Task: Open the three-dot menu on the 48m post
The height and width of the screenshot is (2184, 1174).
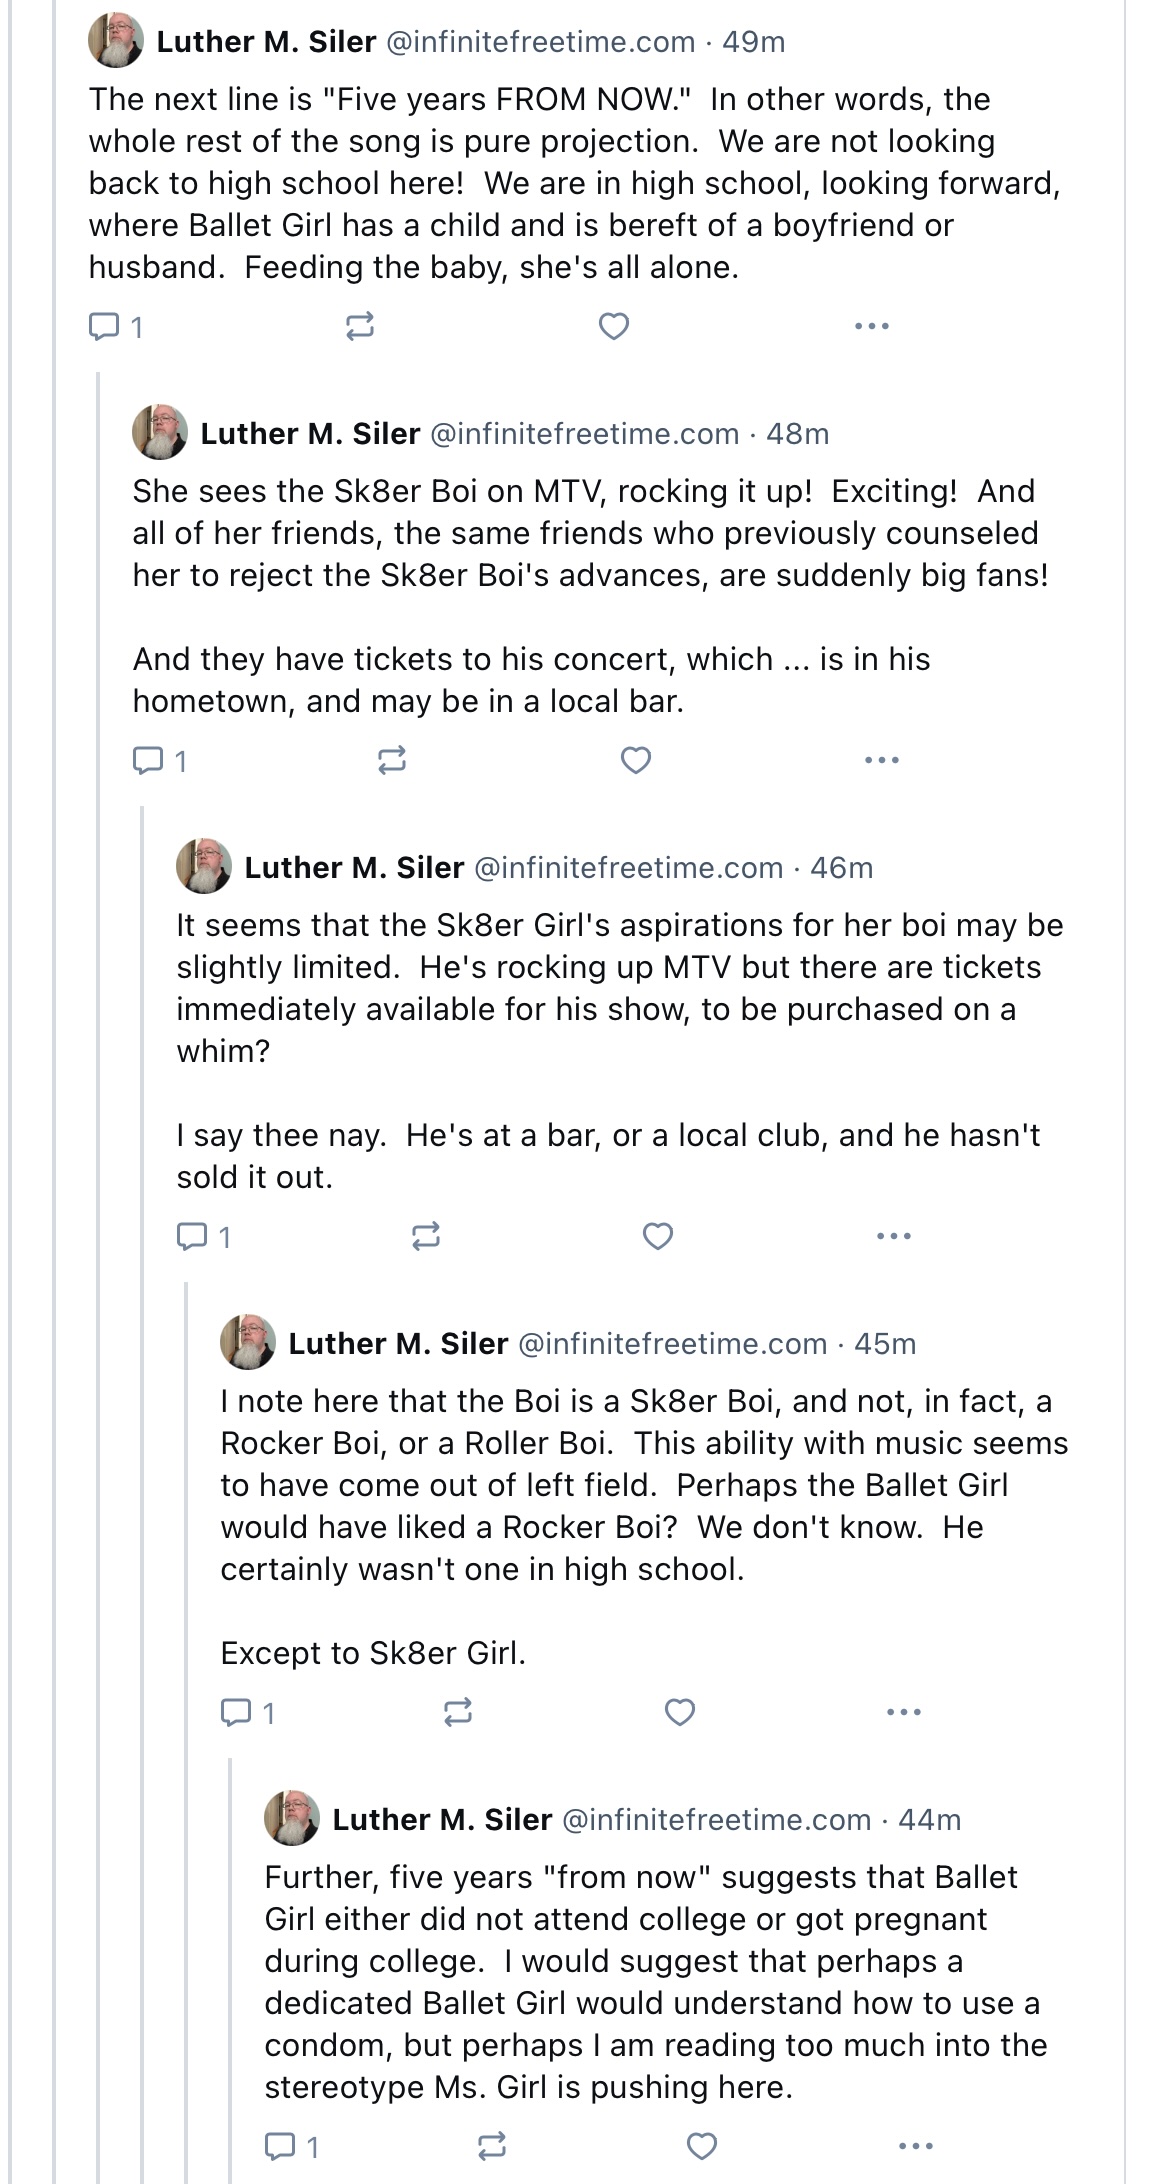Action: 882,761
